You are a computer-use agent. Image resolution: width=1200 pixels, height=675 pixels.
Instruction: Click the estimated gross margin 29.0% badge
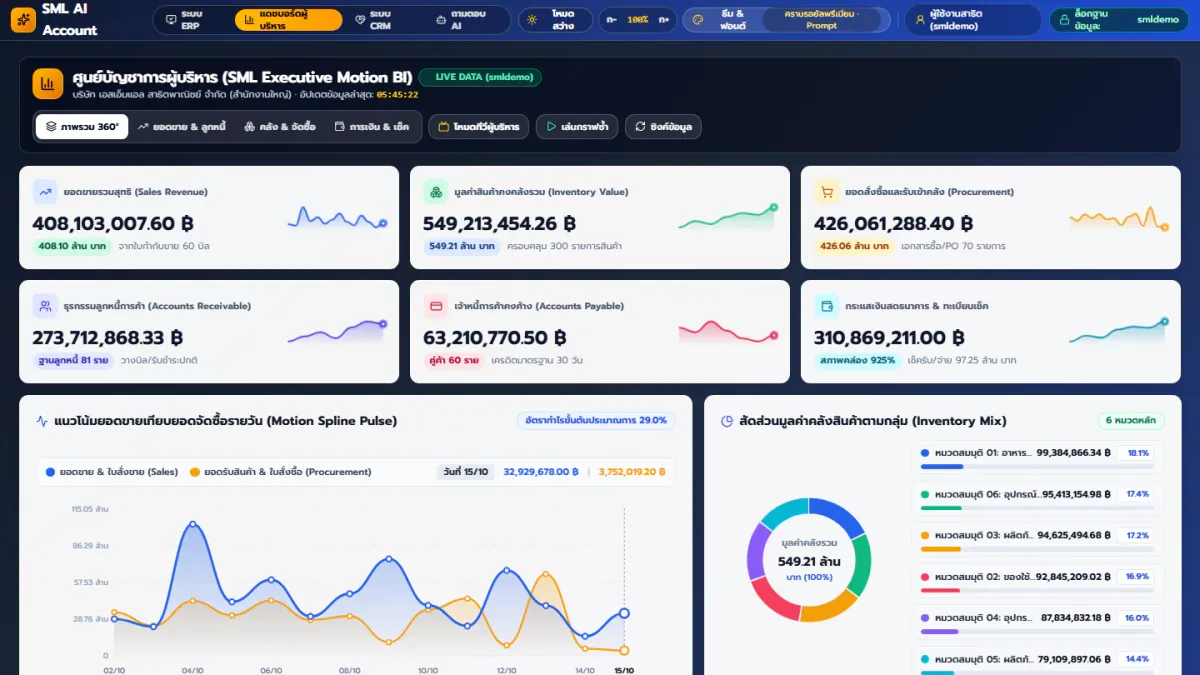click(596, 421)
